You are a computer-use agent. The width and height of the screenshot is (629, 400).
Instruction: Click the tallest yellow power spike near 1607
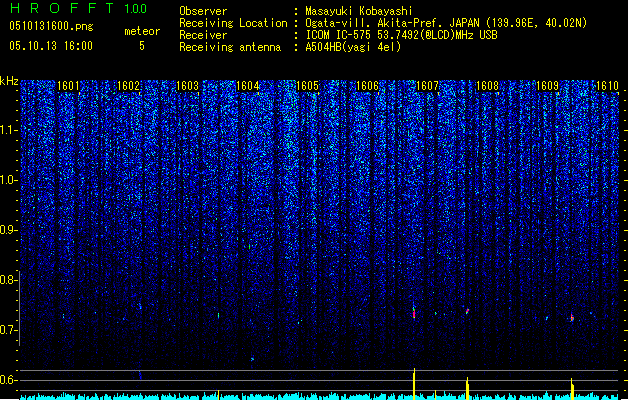coord(414,384)
